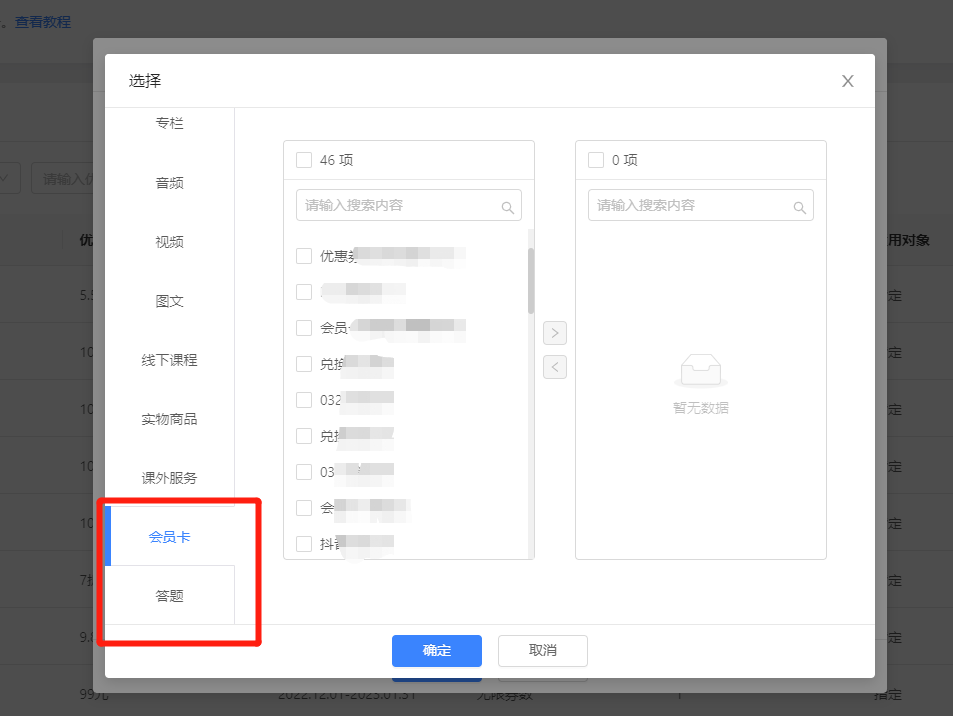Click the 取消 cancel button
Viewport: 953px width, 716px height.
point(542,650)
